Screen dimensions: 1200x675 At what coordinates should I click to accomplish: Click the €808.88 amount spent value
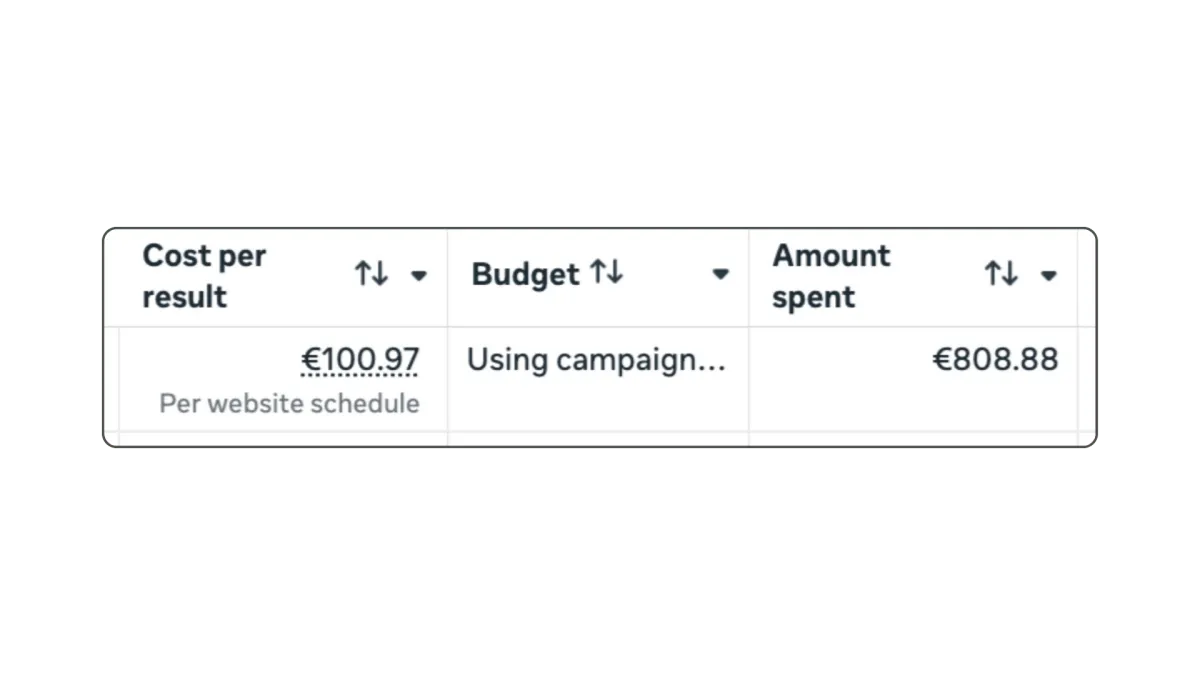point(995,360)
